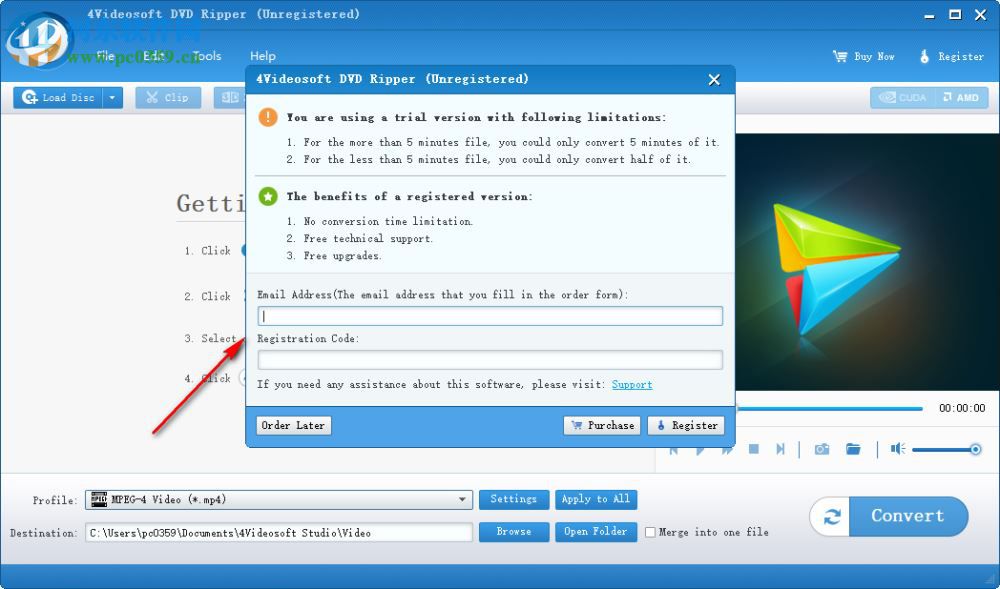This screenshot has width=1000, height=589.
Task: Follow the Support link in the dialog
Action: pos(632,384)
